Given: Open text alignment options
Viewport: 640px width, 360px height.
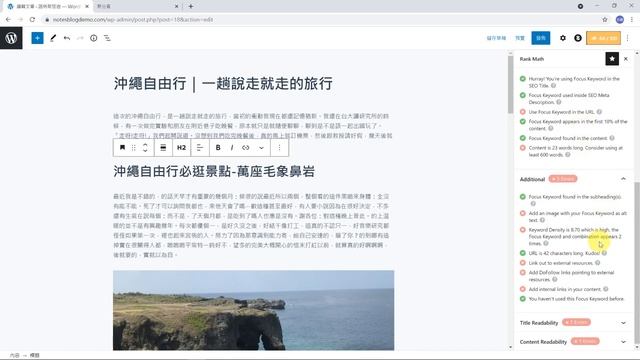Looking at the screenshot, I should coord(200,147).
